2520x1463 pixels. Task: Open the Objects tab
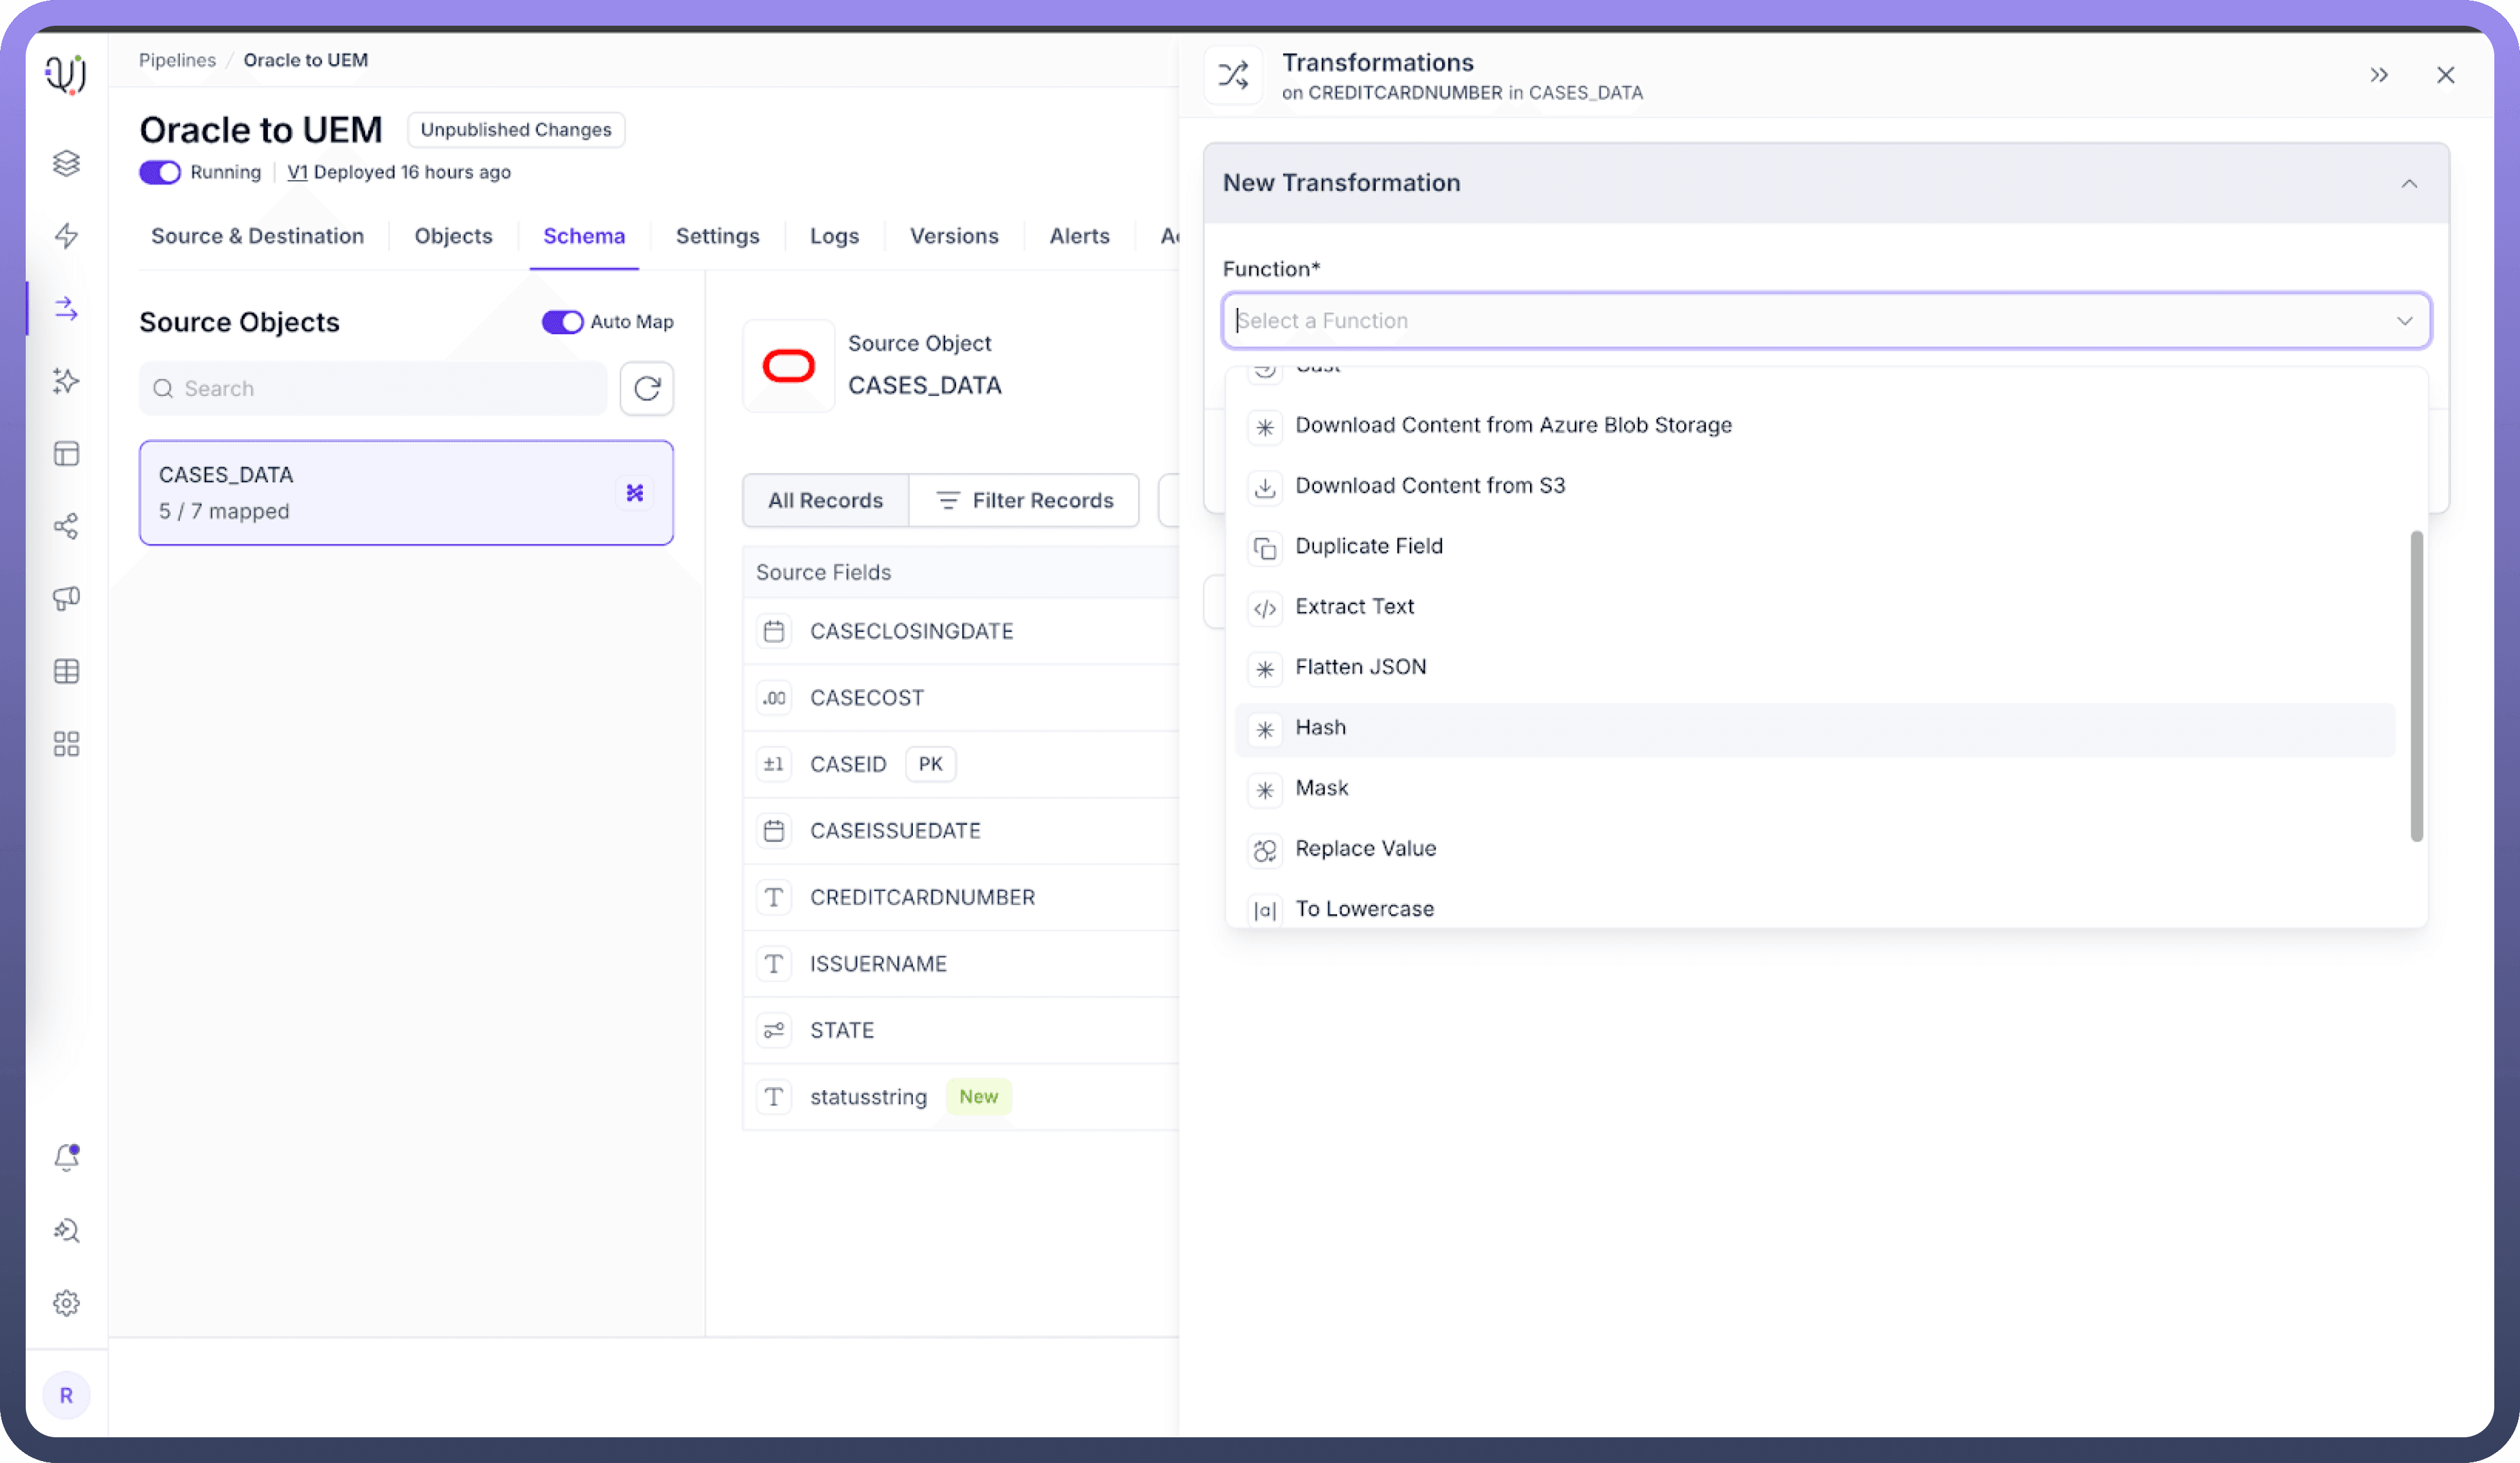tap(453, 236)
